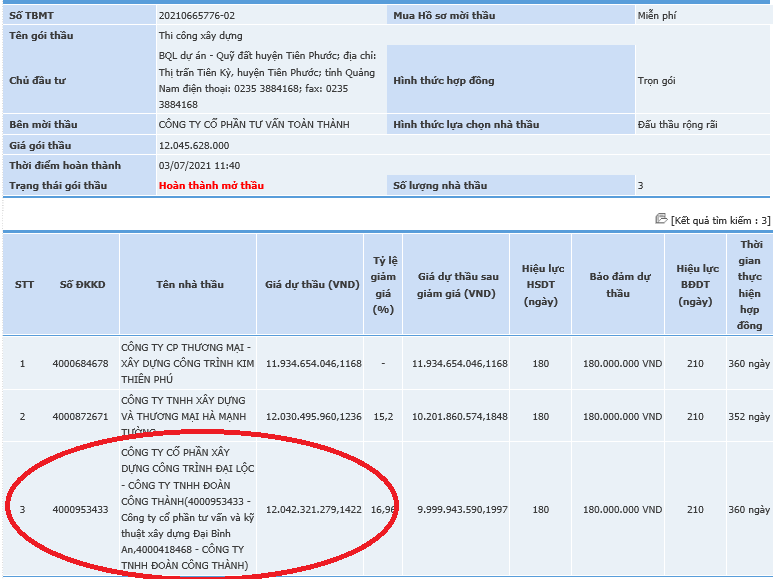Click bid price 12.042.321.279,1422
This screenshot has height=579, width=774.
[x=313, y=509]
